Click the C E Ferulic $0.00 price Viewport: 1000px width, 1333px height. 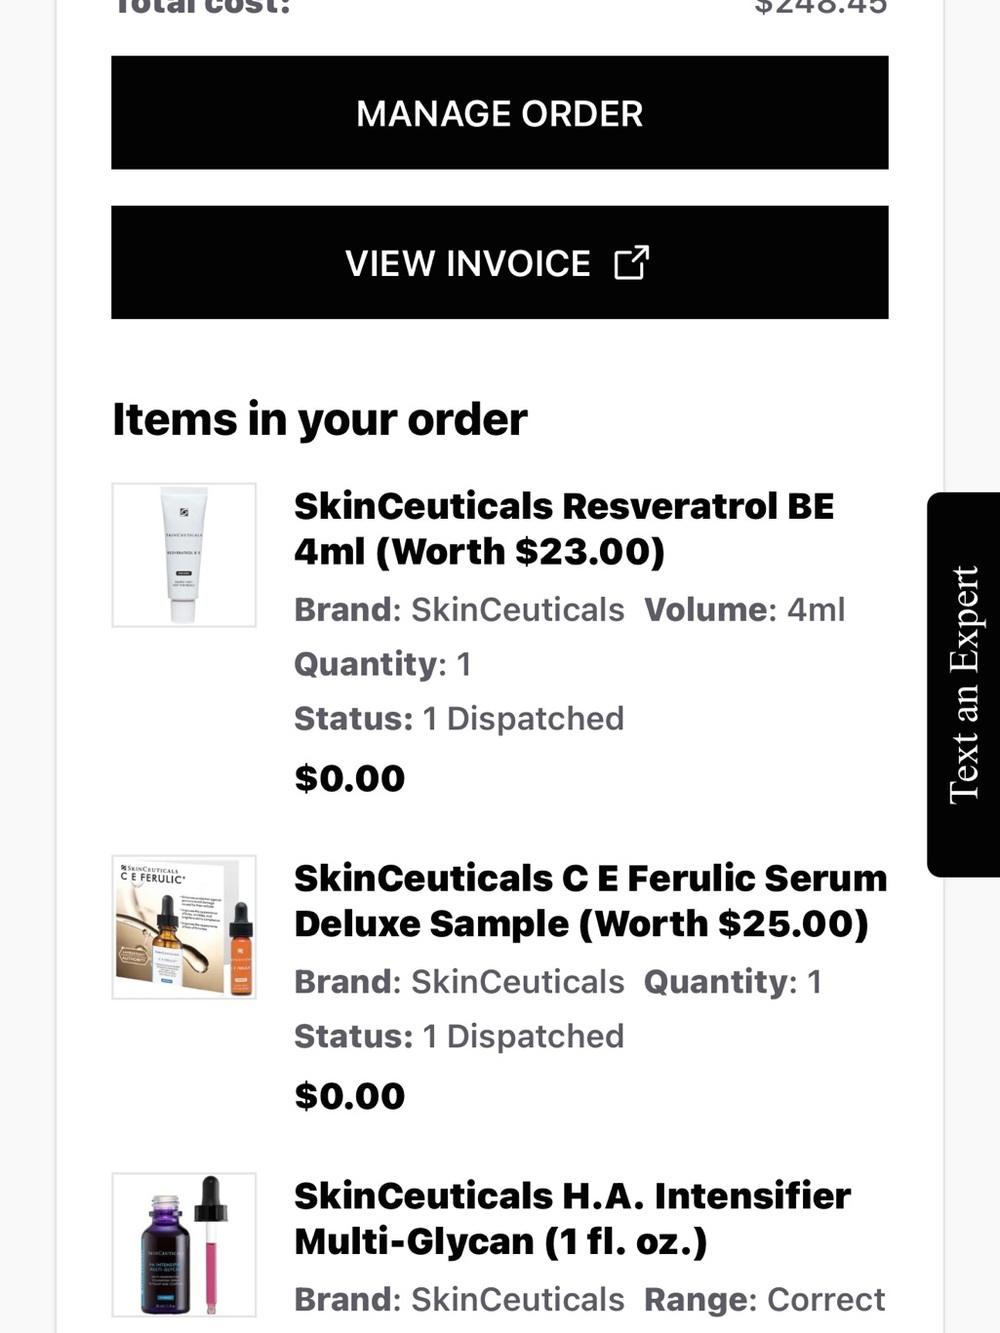pos(350,1096)
